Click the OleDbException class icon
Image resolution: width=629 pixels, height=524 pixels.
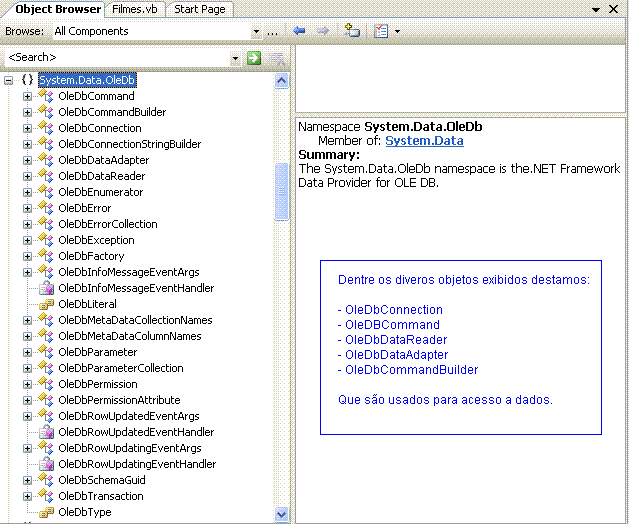(x=46, y=240)
